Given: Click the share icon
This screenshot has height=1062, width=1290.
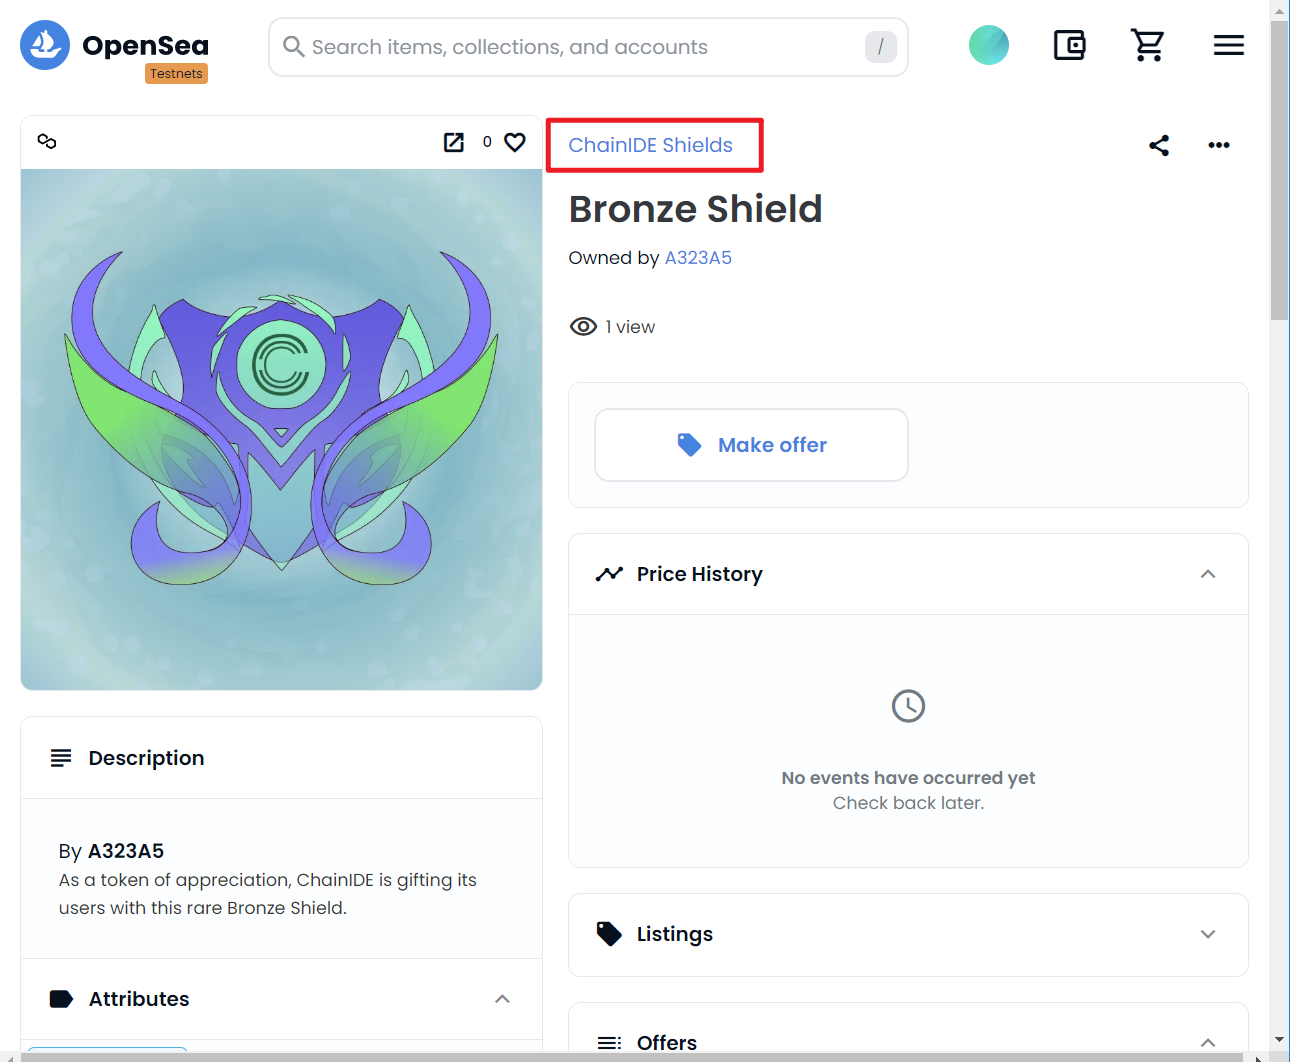Looking at the screenshot, I should [x=1159, y=145].
